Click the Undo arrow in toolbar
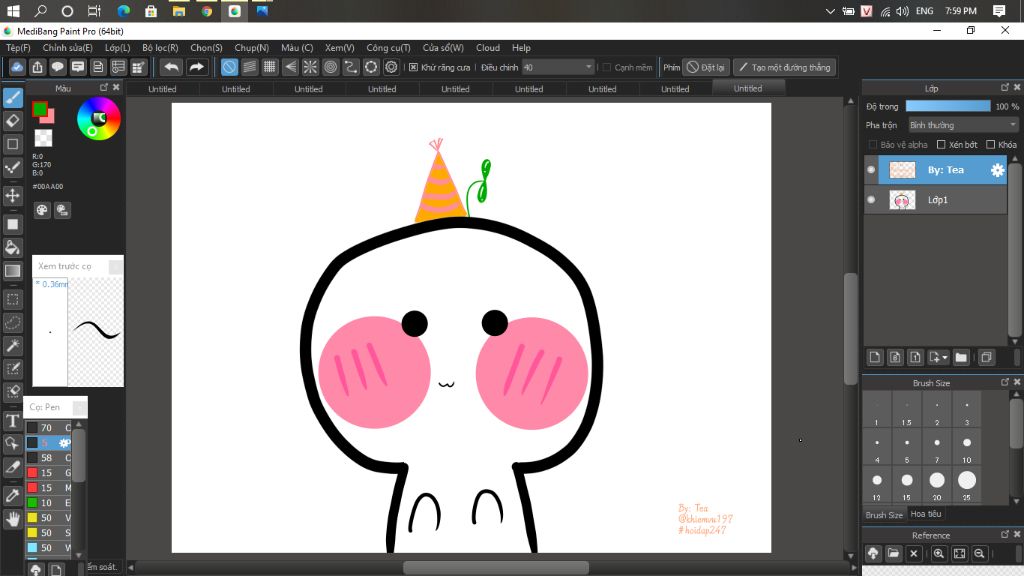Image resolution: width=1024 pixels, height=576 pixels. pos(171,67)
